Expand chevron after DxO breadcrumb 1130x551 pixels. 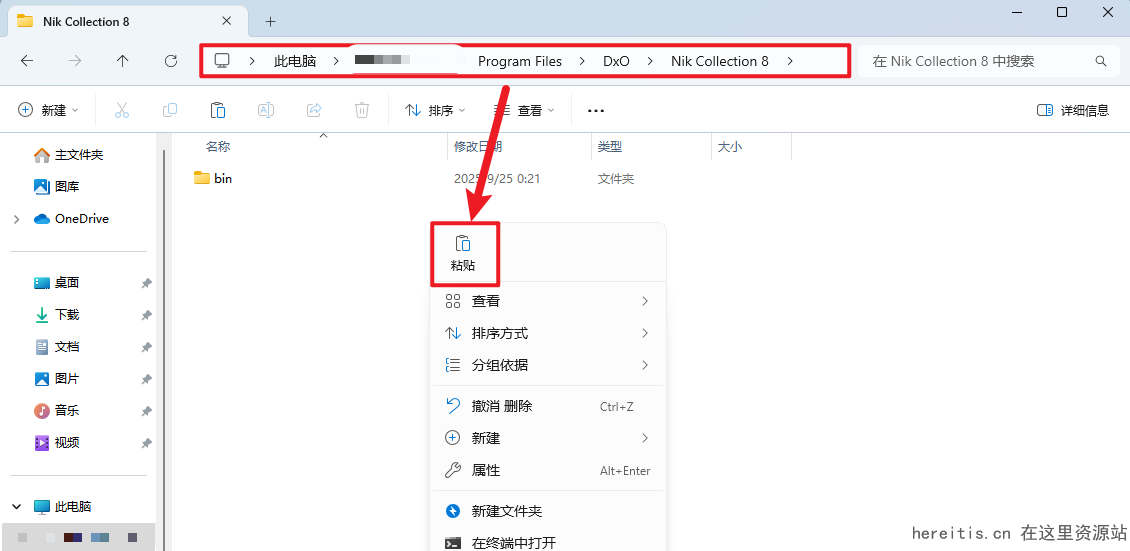pyautogui.click(x=651, y=61)
